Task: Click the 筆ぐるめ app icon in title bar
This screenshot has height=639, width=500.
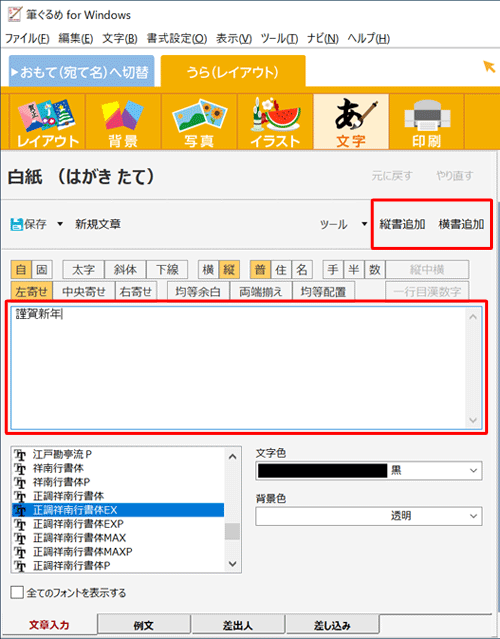Action: [14, 14]
